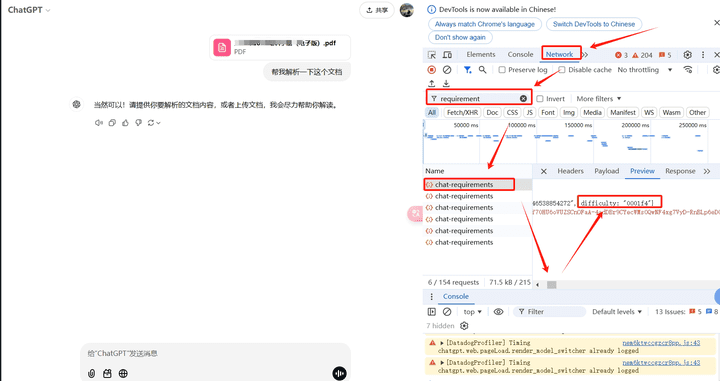Enable the Invert checkbox
Screen dimensions: 720x381
click(x=540, y=99)
